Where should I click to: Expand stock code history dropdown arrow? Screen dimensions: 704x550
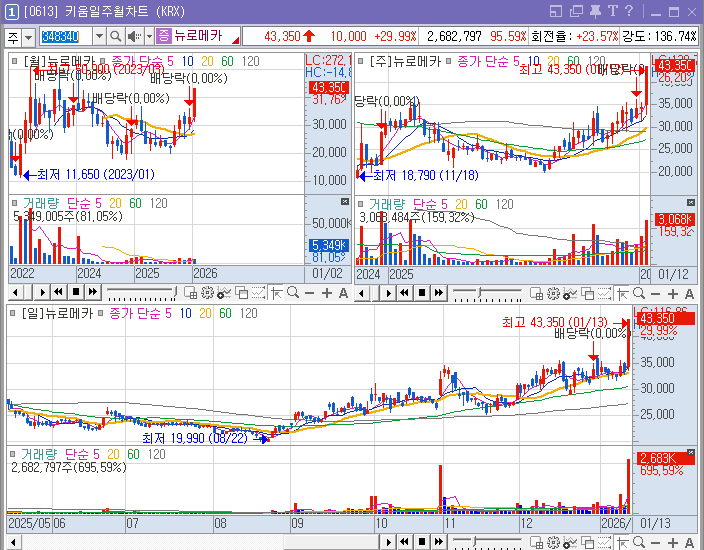click(x=99, y=36)
